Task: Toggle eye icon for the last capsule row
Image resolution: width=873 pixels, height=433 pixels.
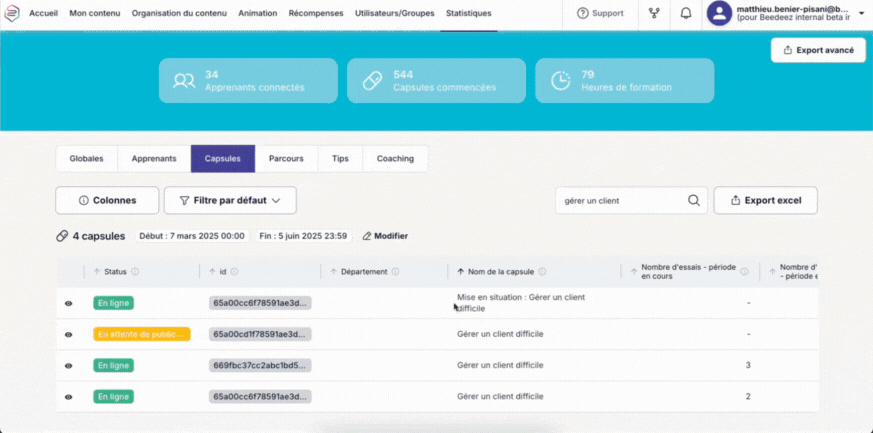Action: (x=69, y=397)
